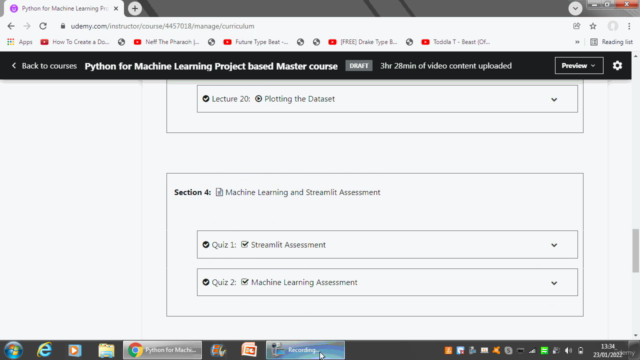Click checkbox icon beside Machine Learning Assessment

coord(244,282)
